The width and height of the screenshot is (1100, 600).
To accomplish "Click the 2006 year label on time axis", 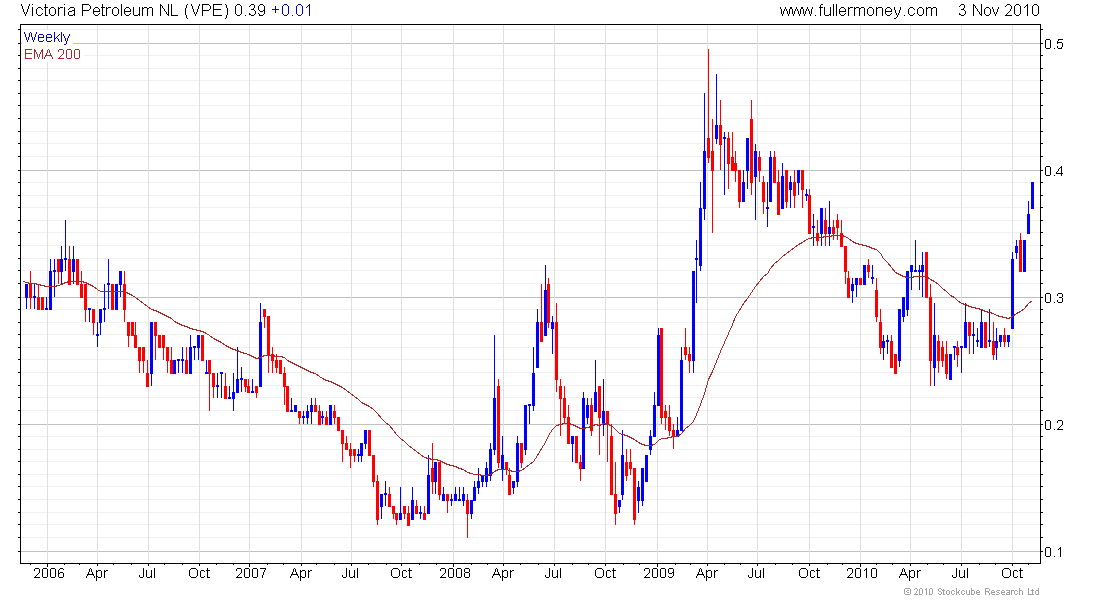I will [48, 573].
